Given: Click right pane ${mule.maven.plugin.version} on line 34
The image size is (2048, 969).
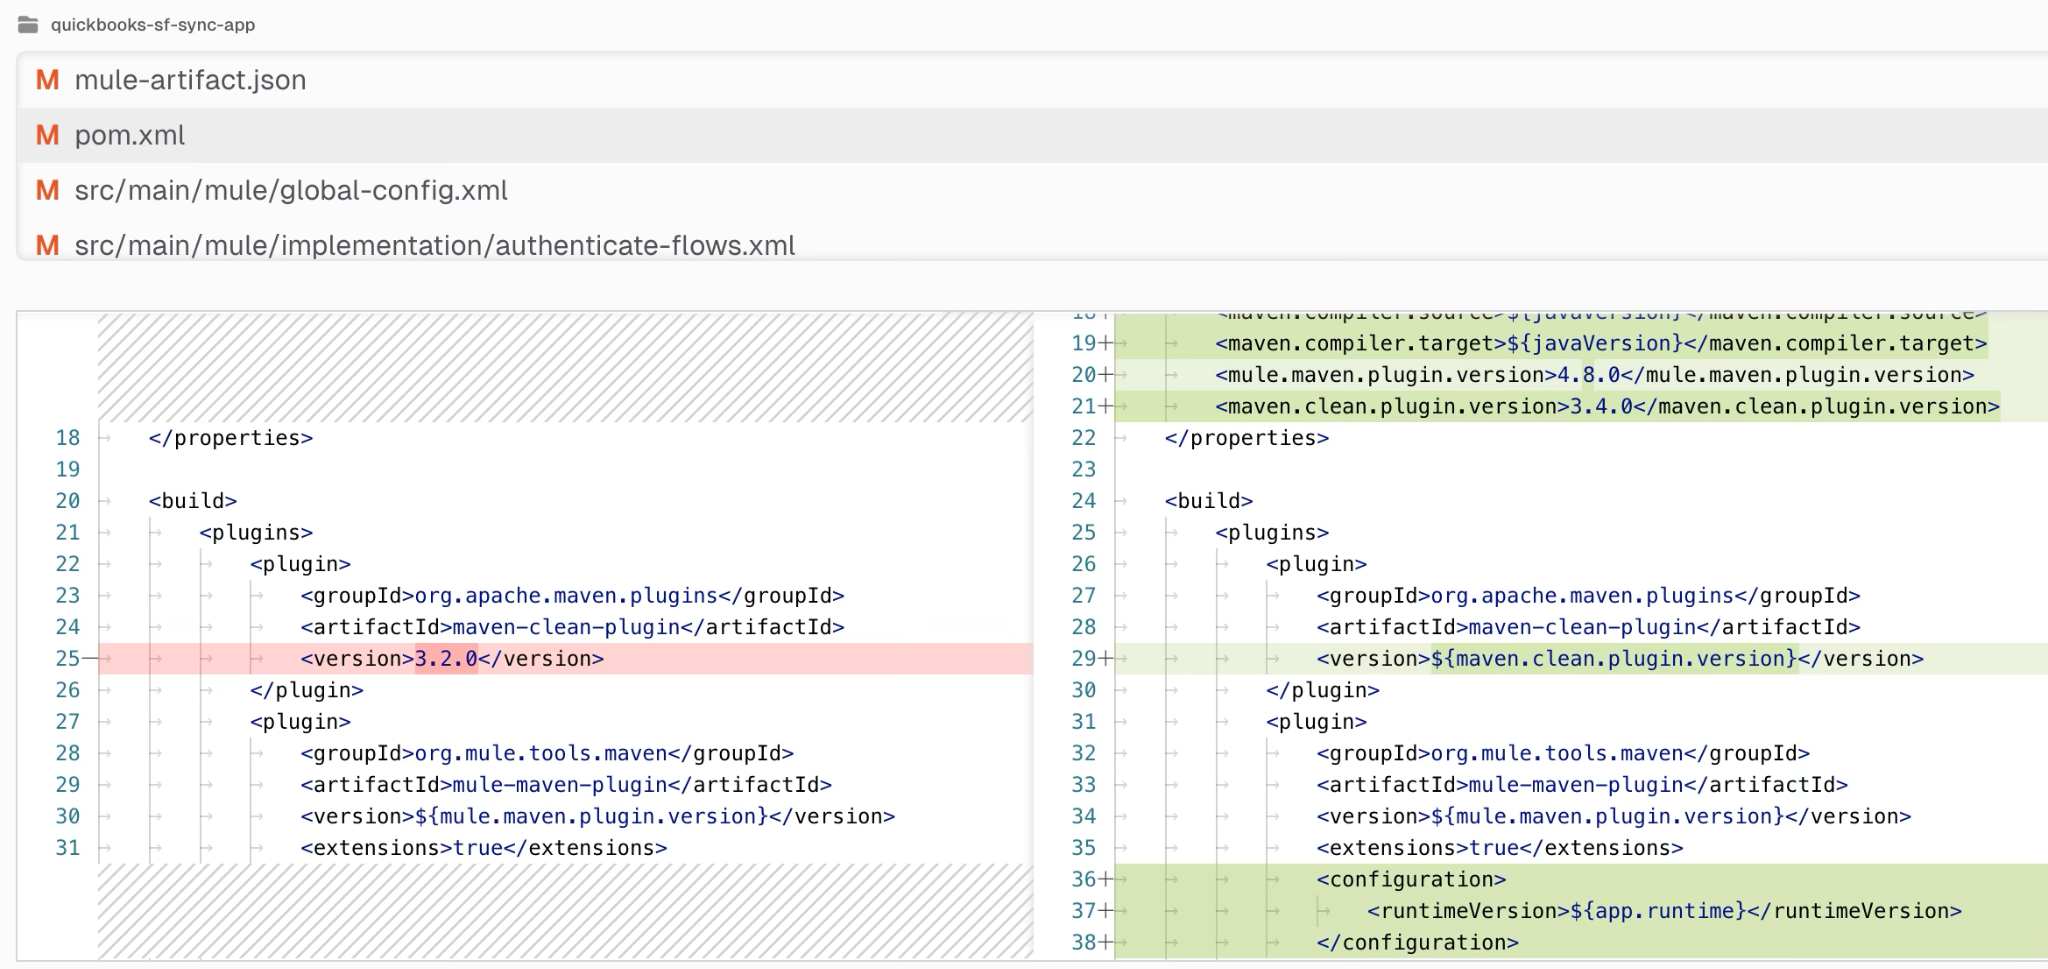Looking at the screenshot, I should click(x=1608, y=816).
